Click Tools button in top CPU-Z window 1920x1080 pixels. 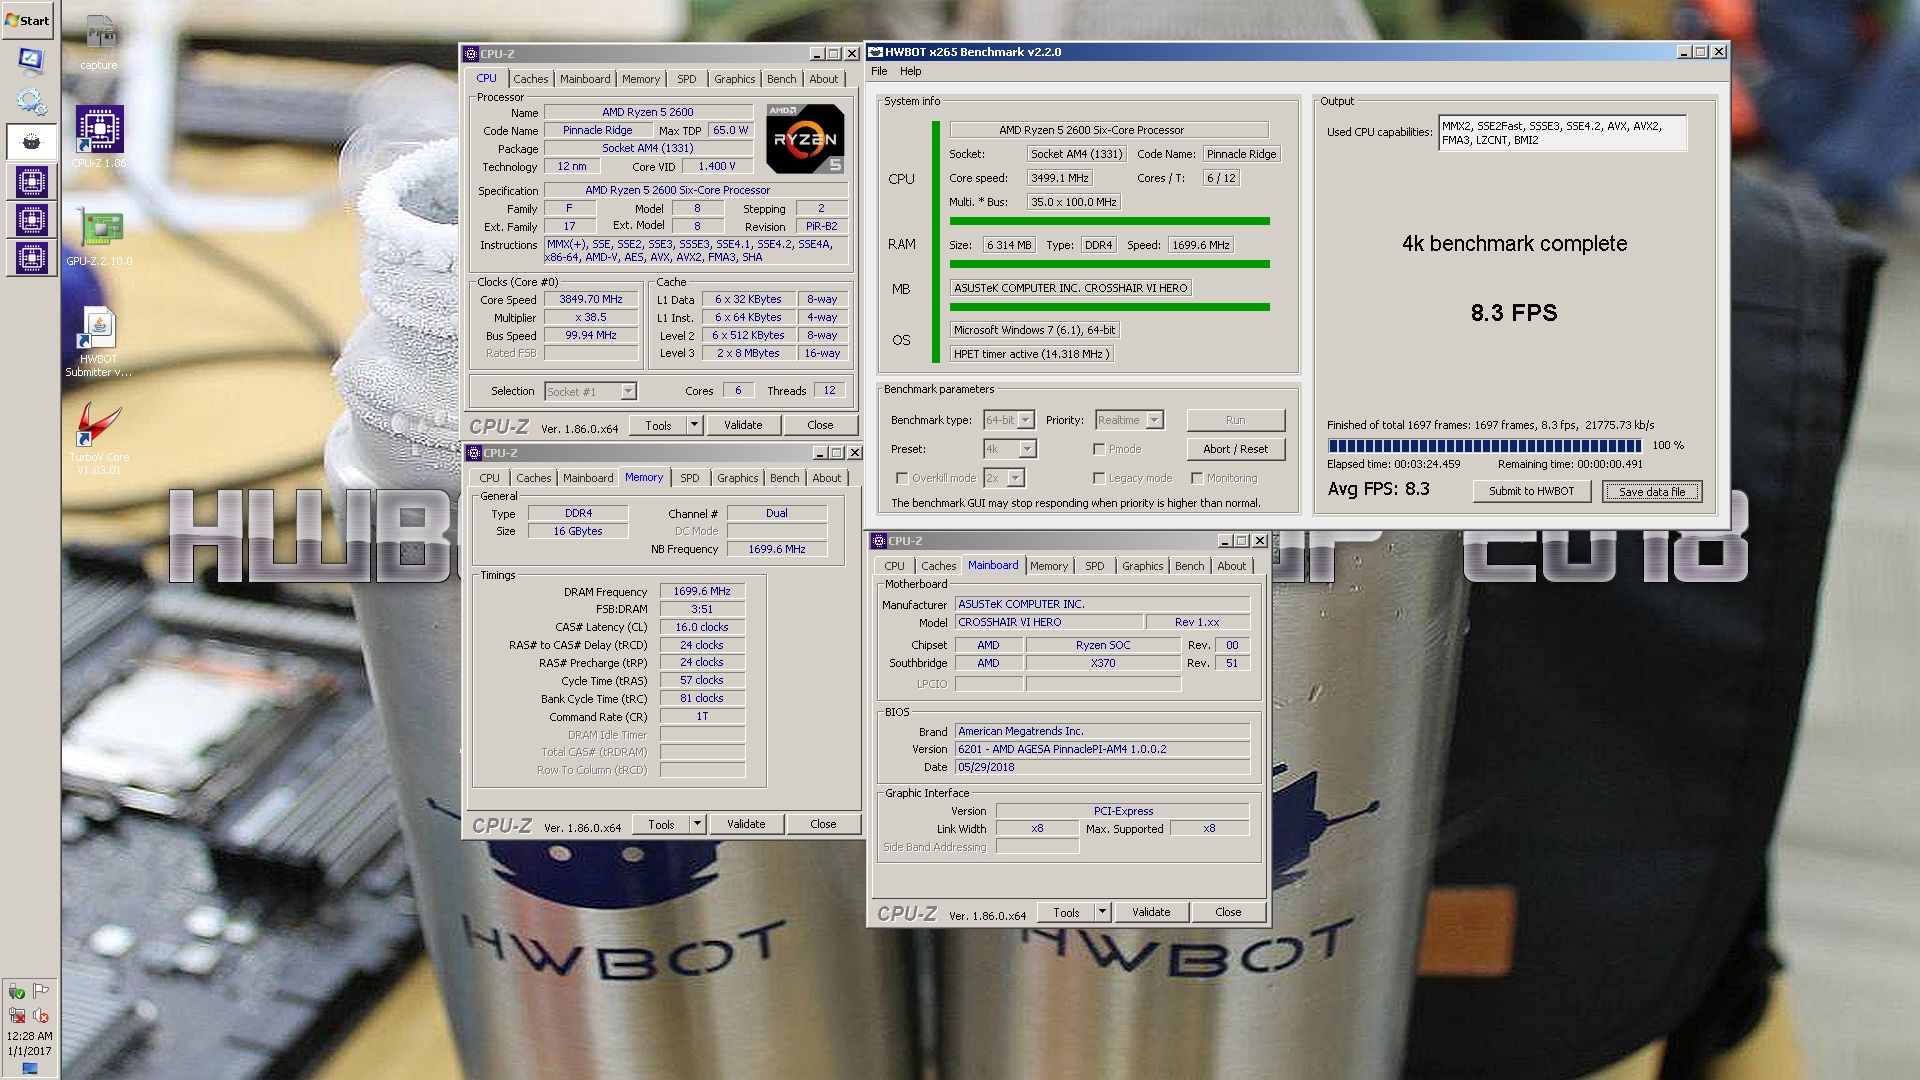coord(658,425)
